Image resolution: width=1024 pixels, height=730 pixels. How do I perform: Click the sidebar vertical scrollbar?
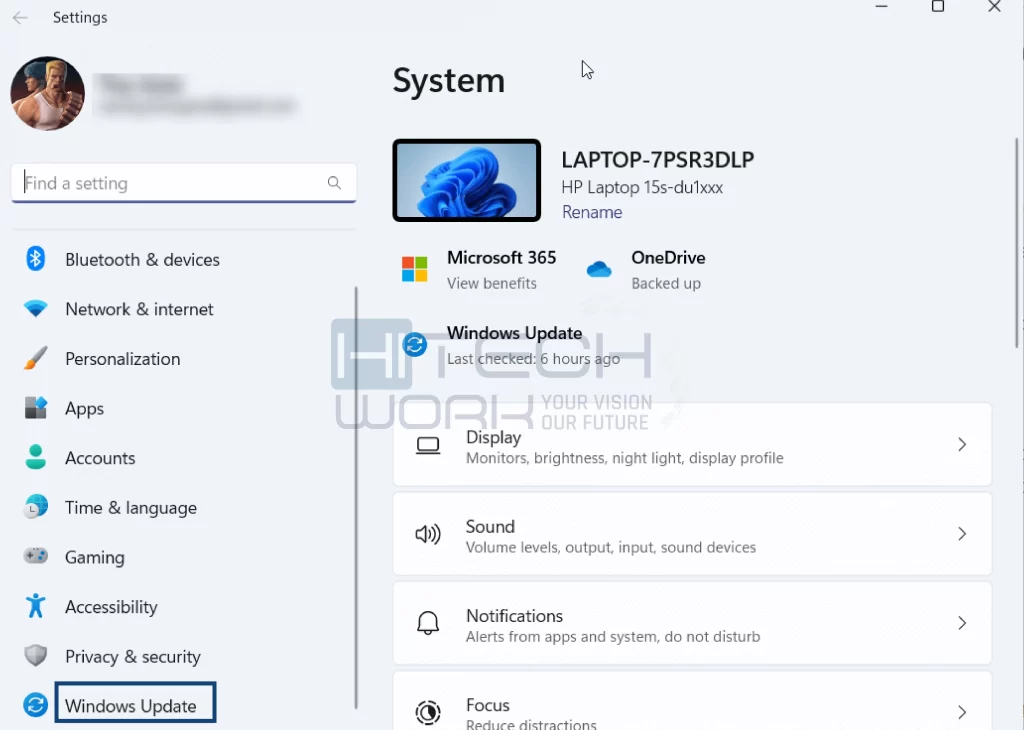tap(356, 498)
